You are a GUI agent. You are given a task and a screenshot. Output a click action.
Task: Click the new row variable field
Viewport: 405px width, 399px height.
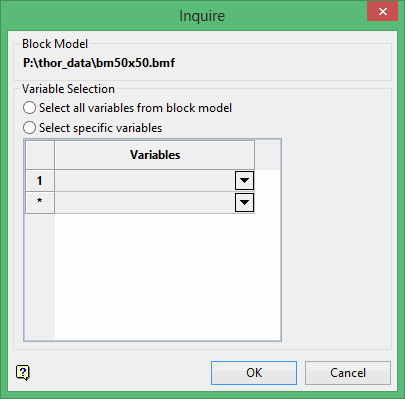click(x=145, y=202)
